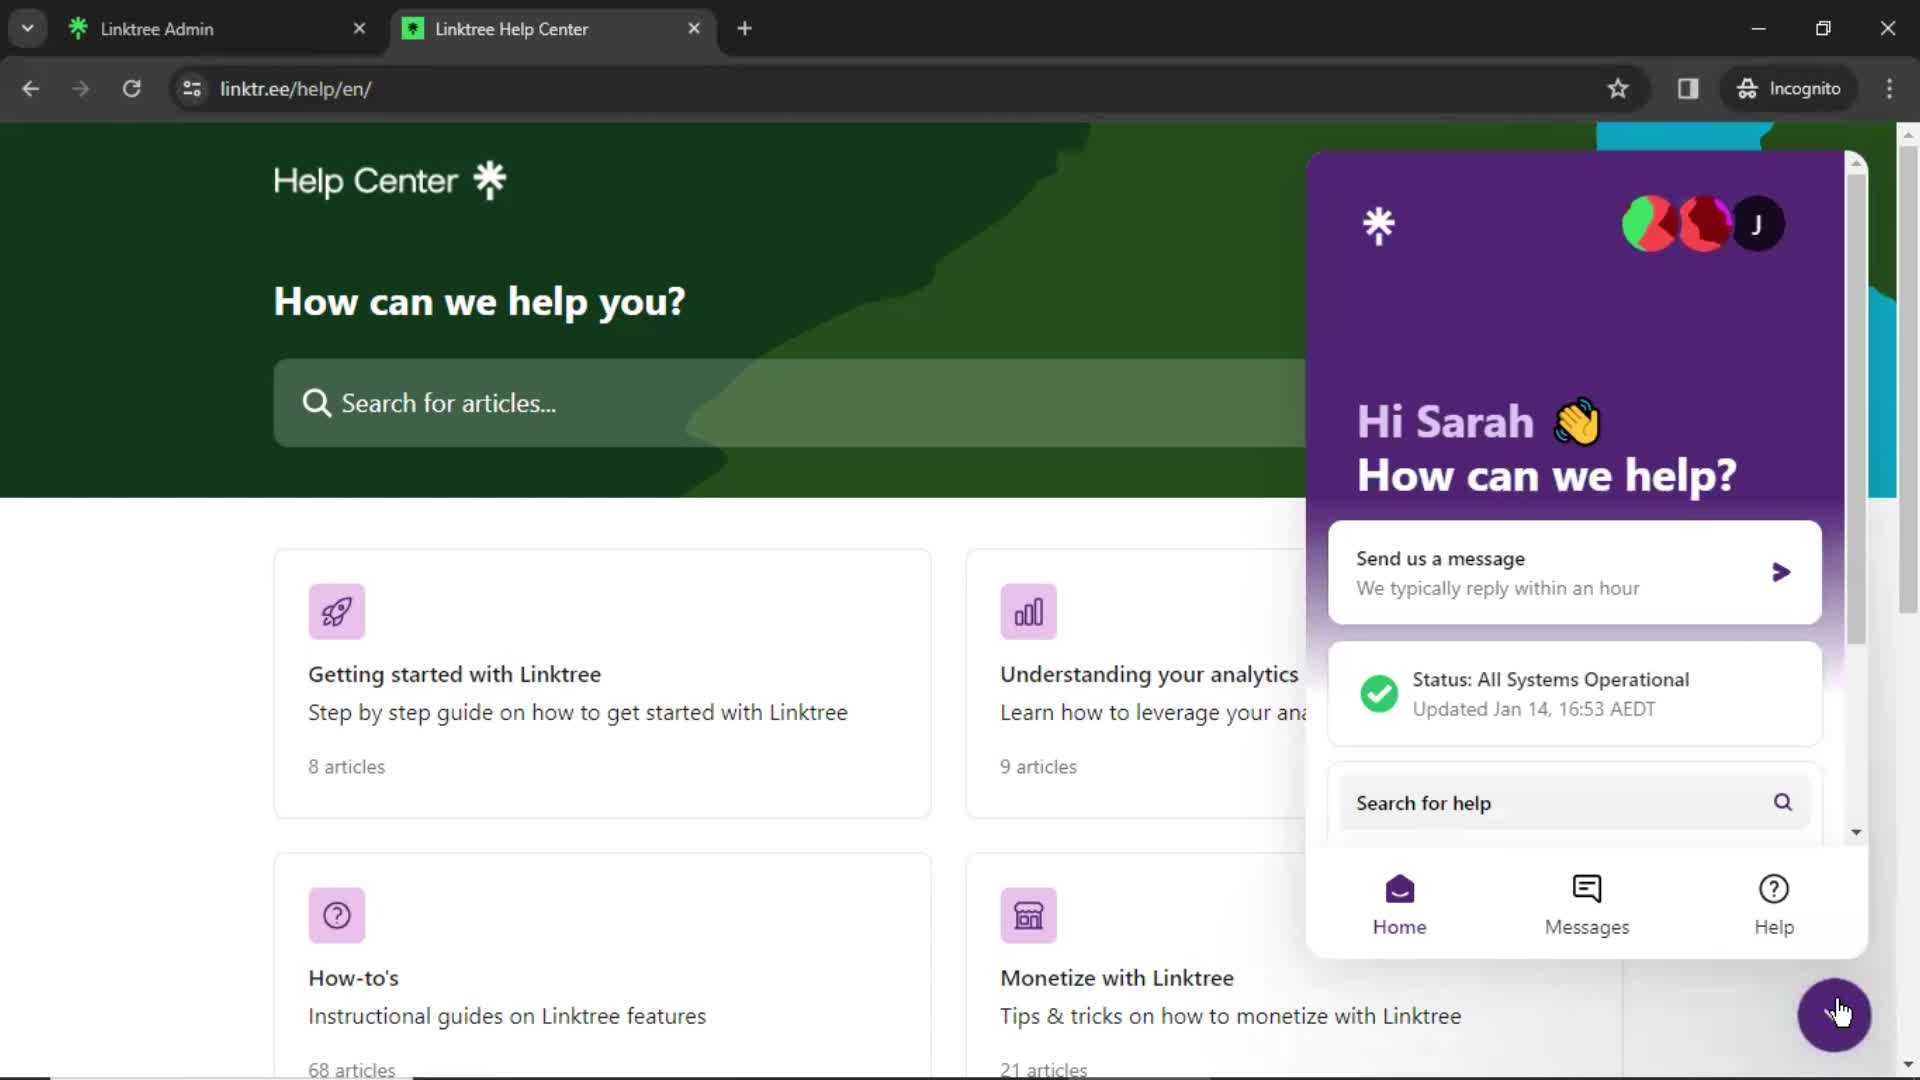Click 'Updated Jan 14, 16:53 AEDT' text
Image resolution: width=1920 pixels, height=1080 pixels.
(1533, 709)
